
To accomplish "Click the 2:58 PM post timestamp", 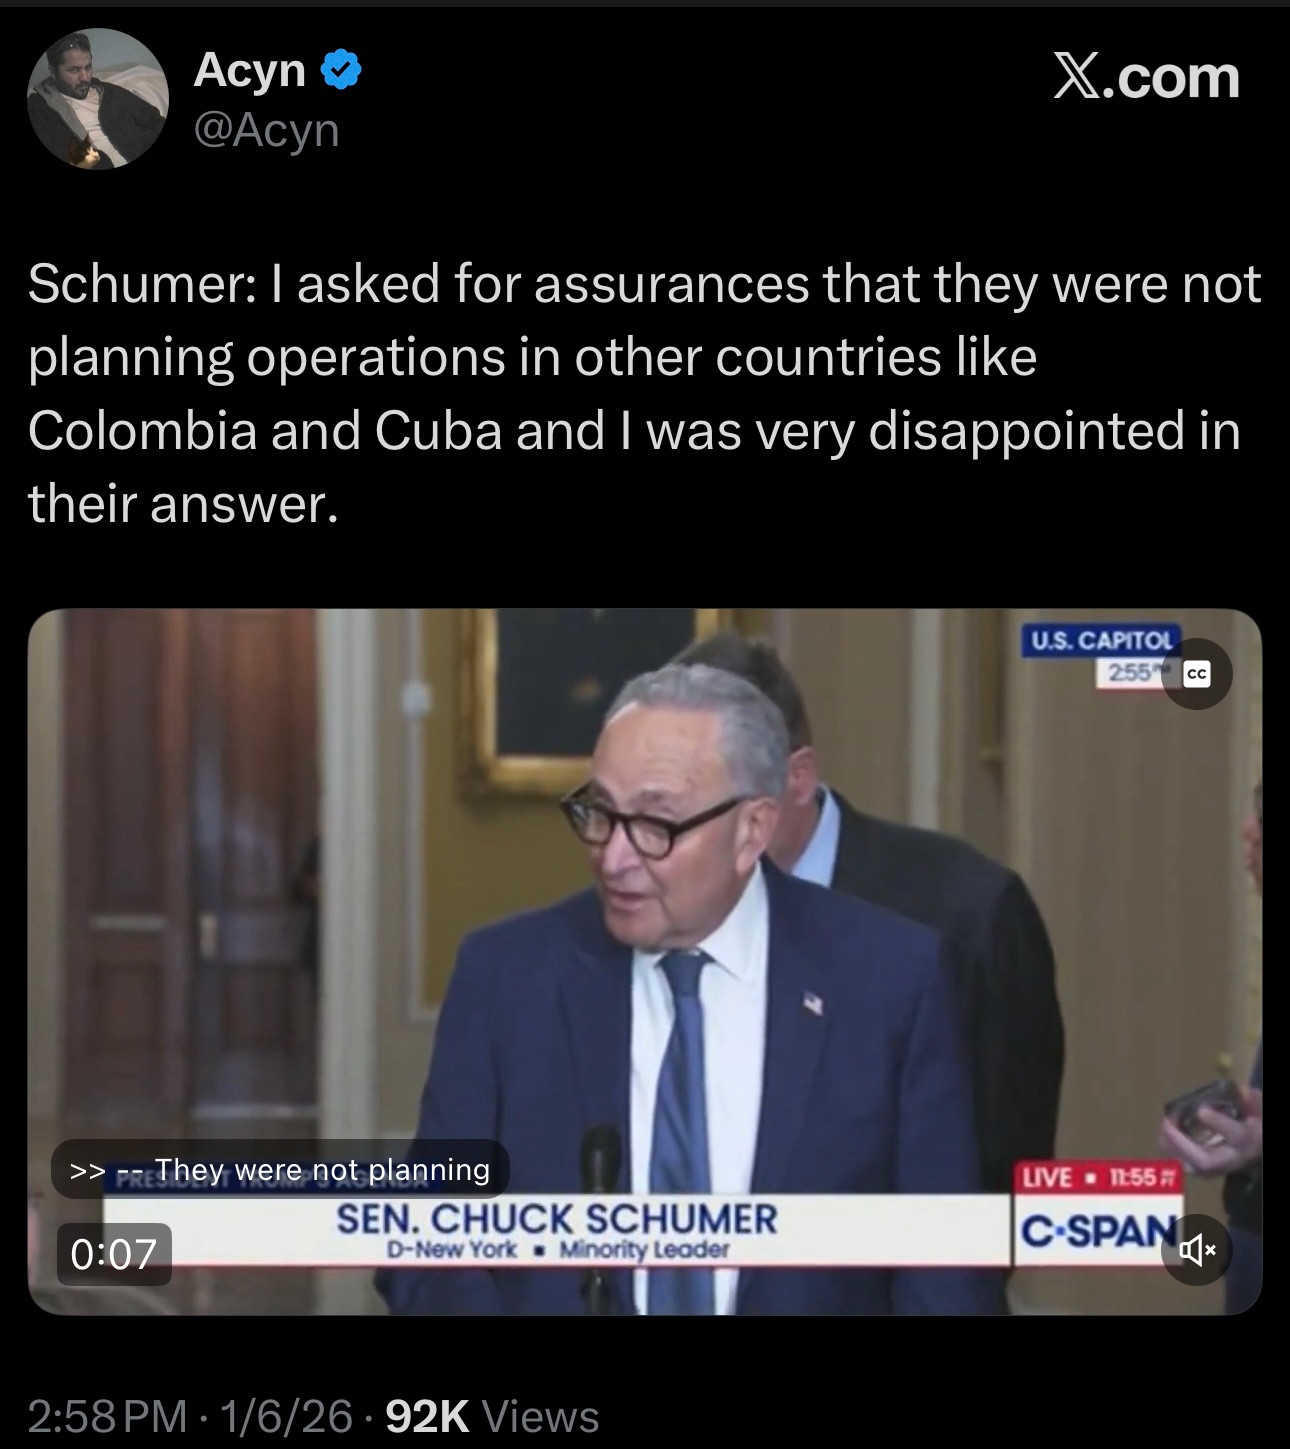I will pos(107,1416).
